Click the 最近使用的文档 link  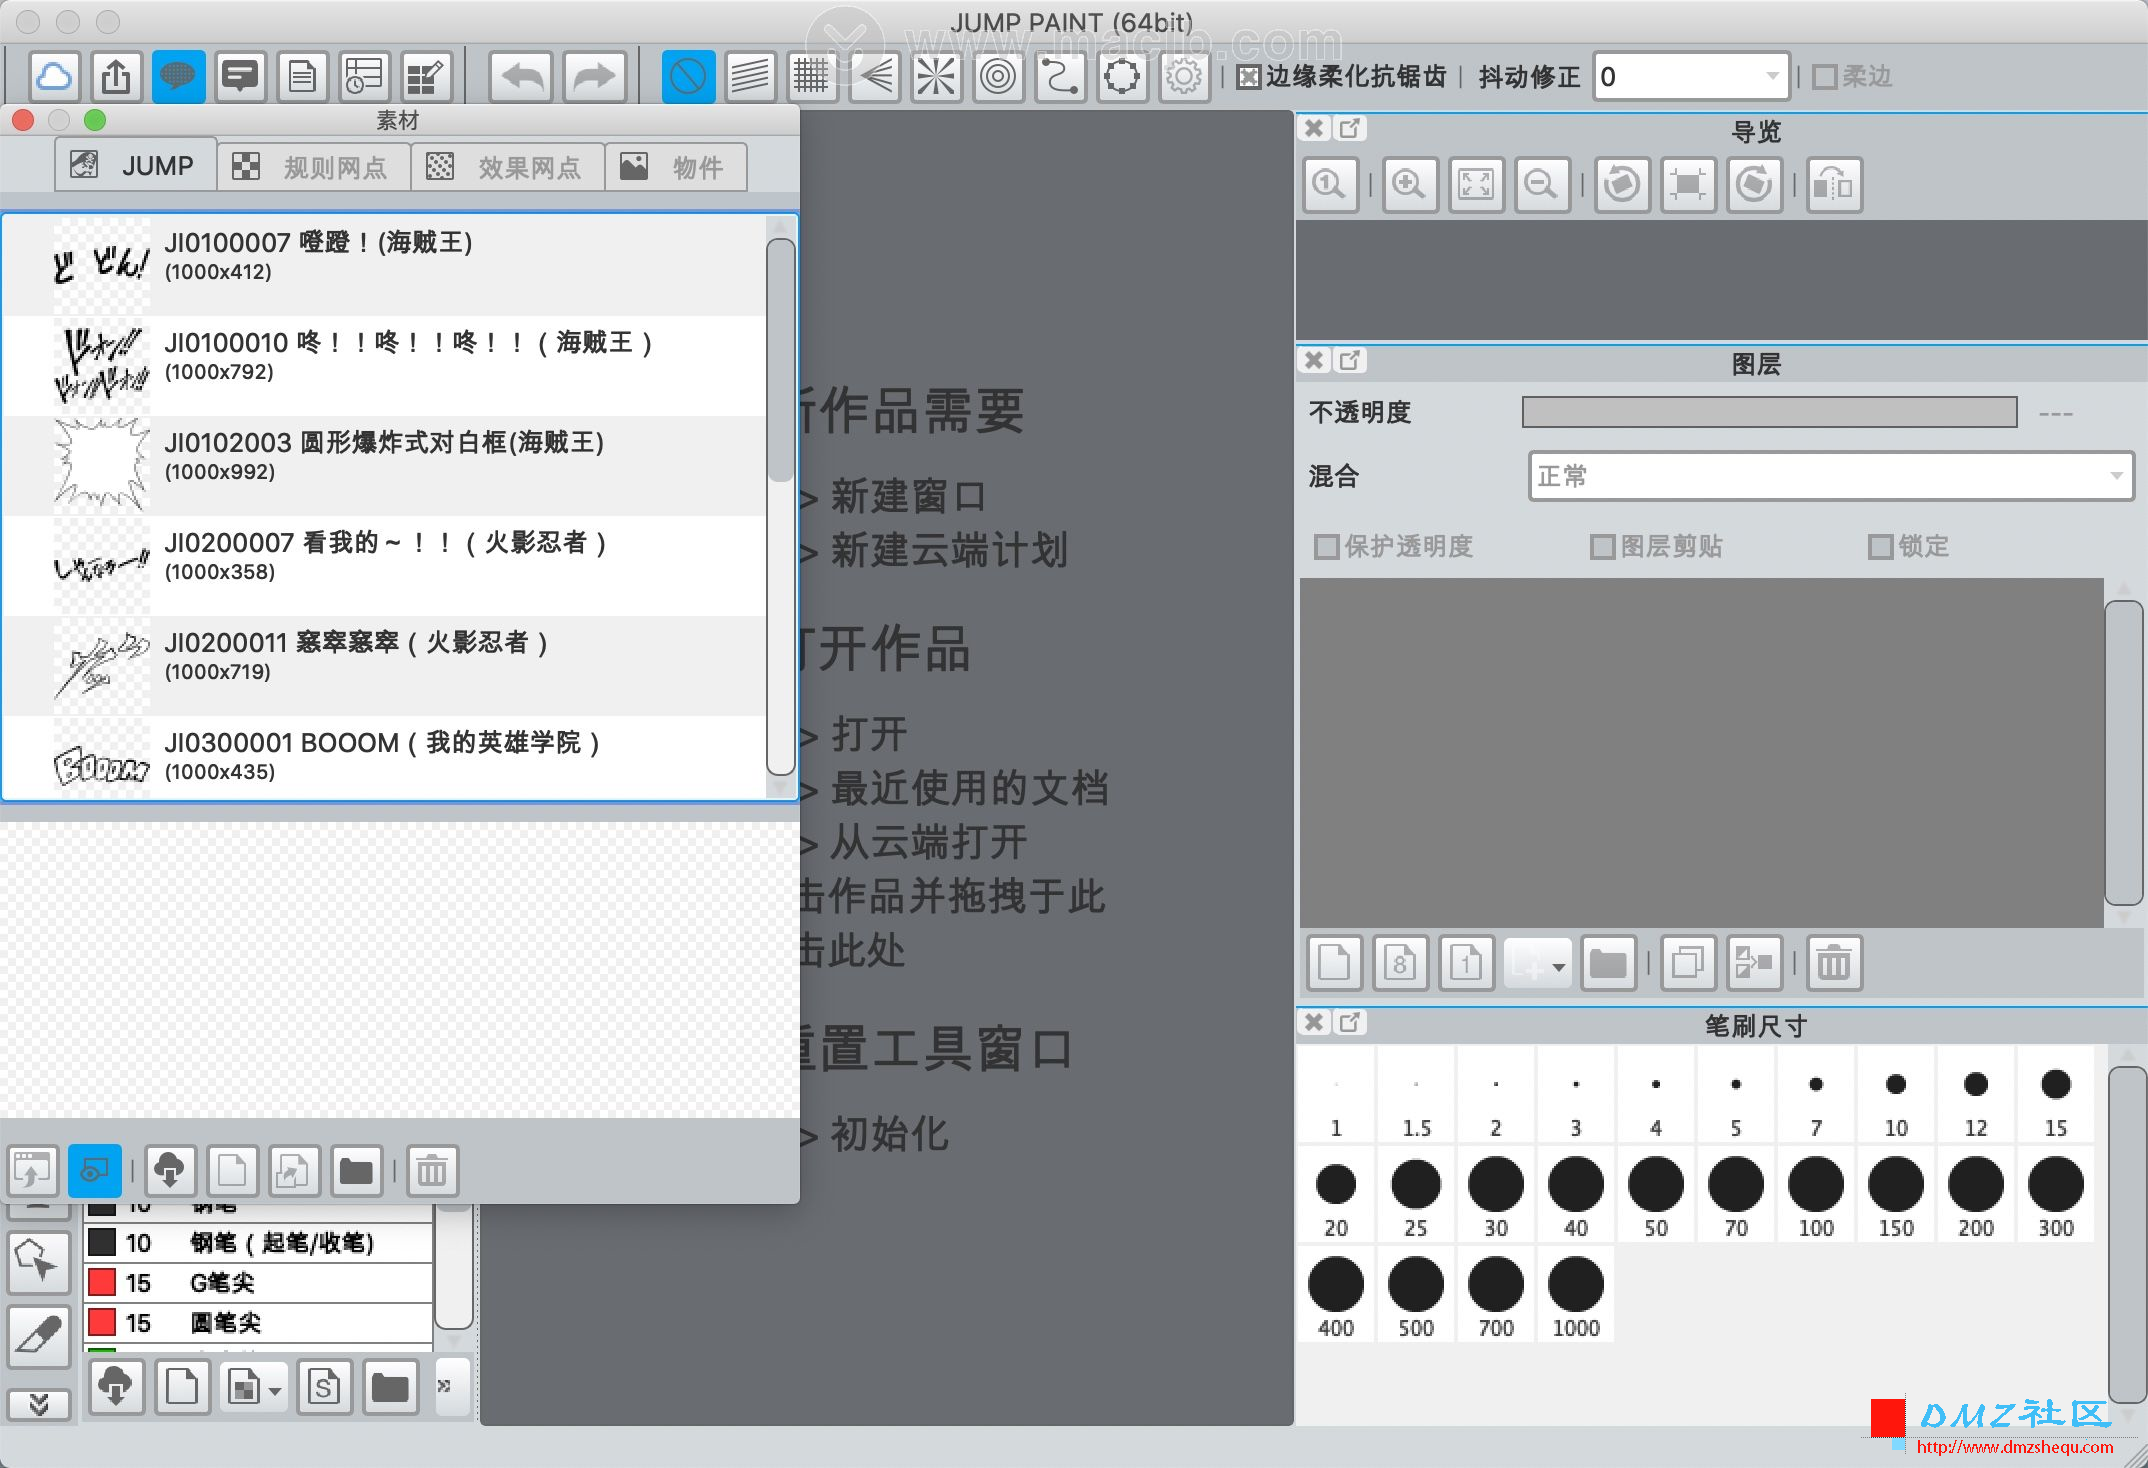(969, 788)
